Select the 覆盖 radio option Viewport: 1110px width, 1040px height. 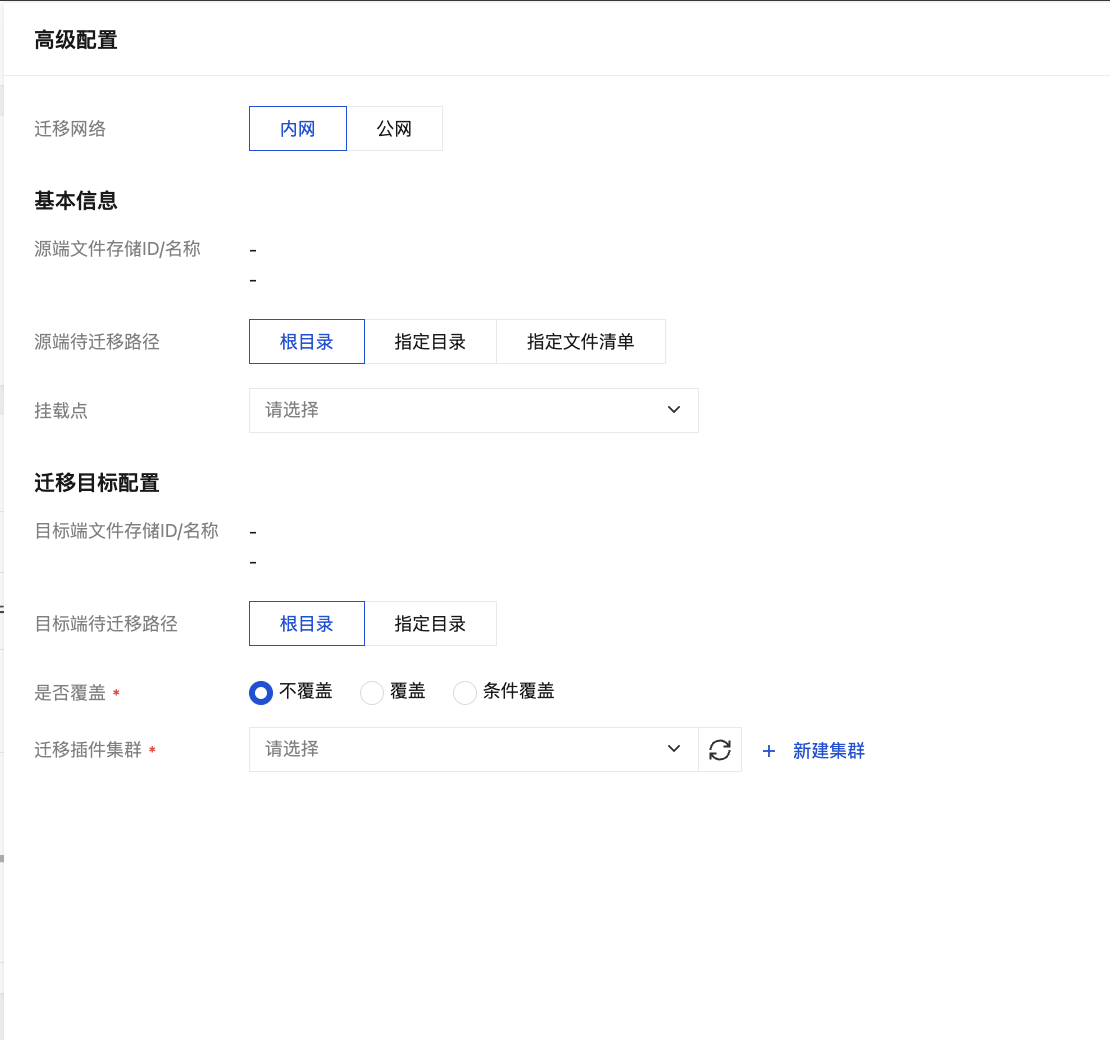tap(372, 692)
